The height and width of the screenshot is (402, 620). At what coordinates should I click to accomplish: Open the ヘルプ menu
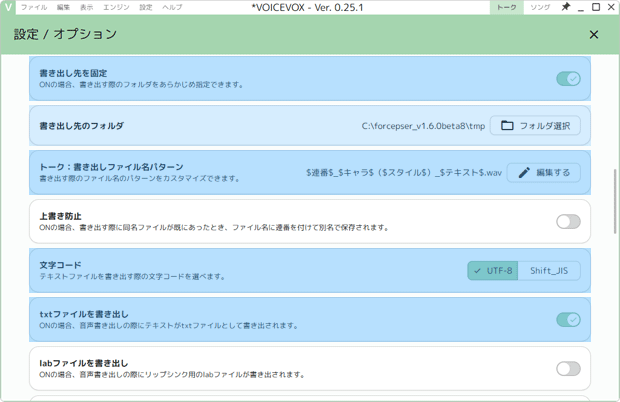coord(172,7)
